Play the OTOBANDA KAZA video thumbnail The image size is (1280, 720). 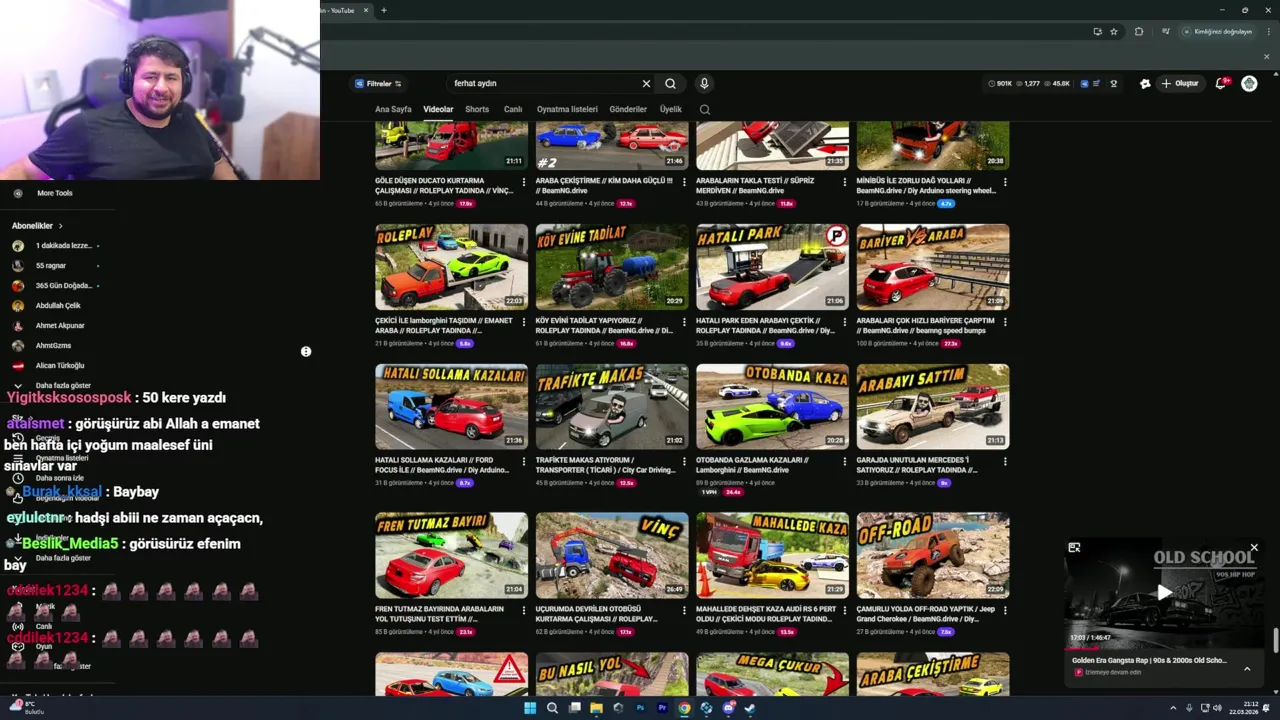[772, 407]
